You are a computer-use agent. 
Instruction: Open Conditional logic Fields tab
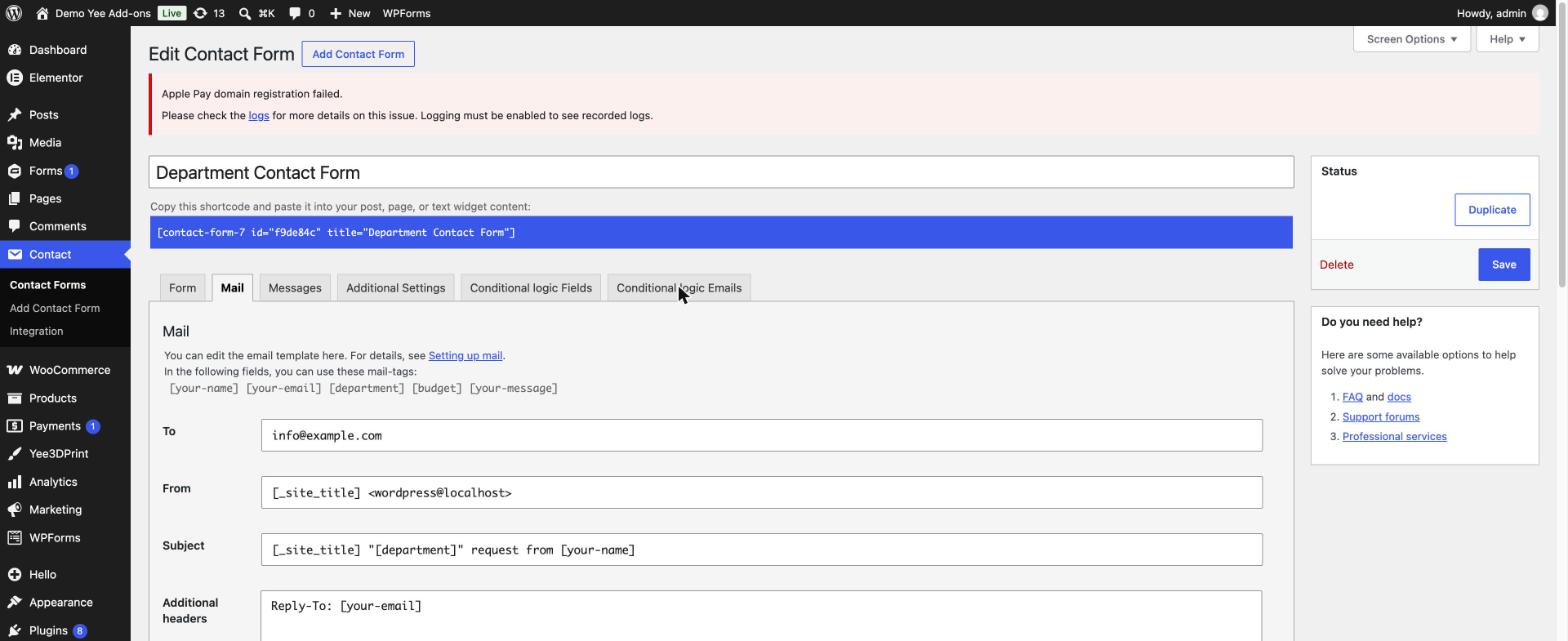coord(531,288)
